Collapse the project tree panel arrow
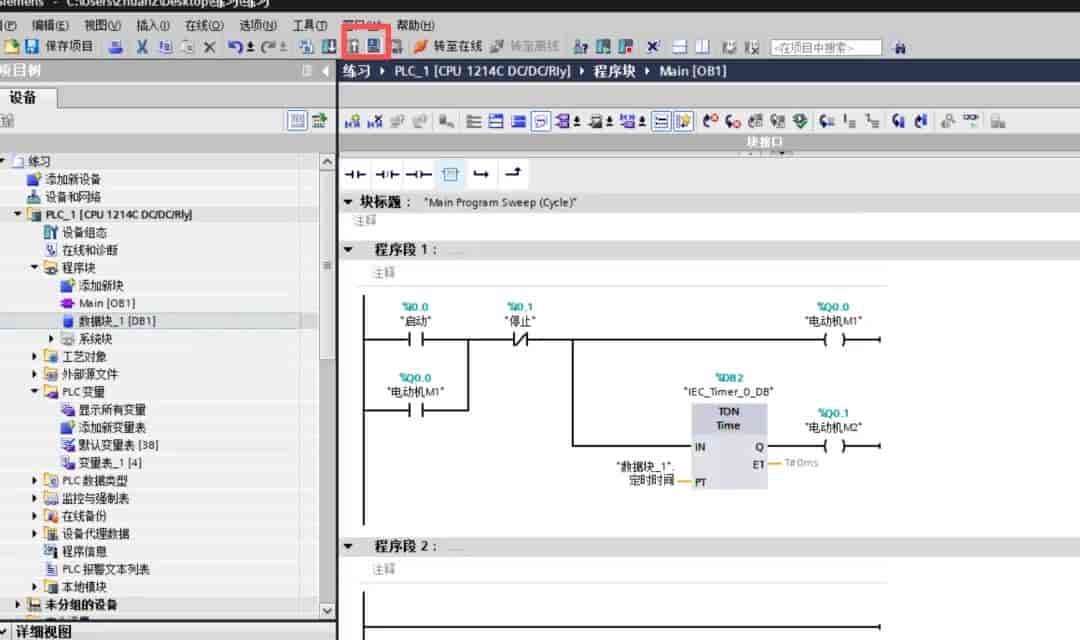This screenshot has height=640, width=1080. point(325,71)
